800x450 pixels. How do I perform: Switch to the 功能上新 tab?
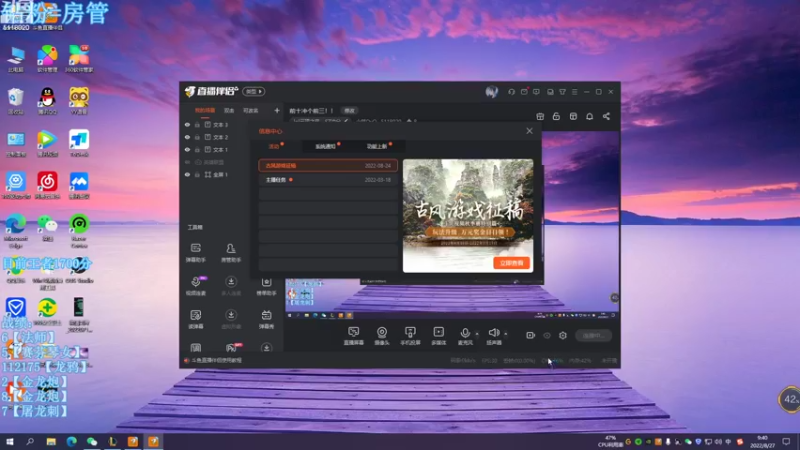(x=377, y=146)
